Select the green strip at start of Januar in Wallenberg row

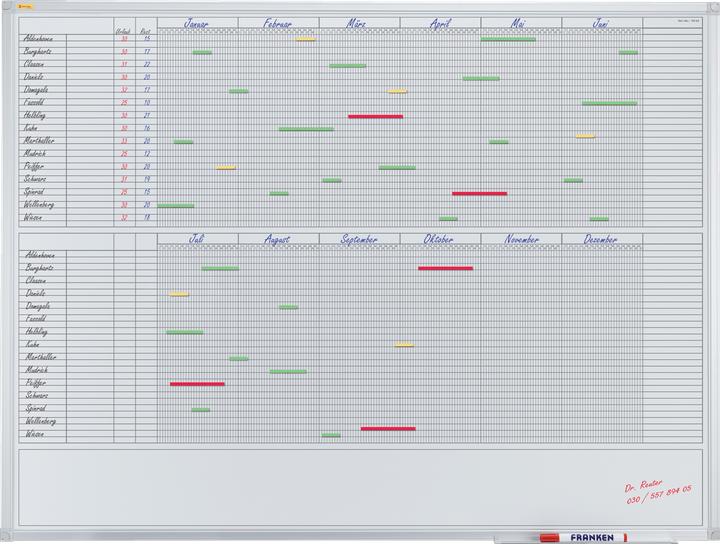click(176, 206)
